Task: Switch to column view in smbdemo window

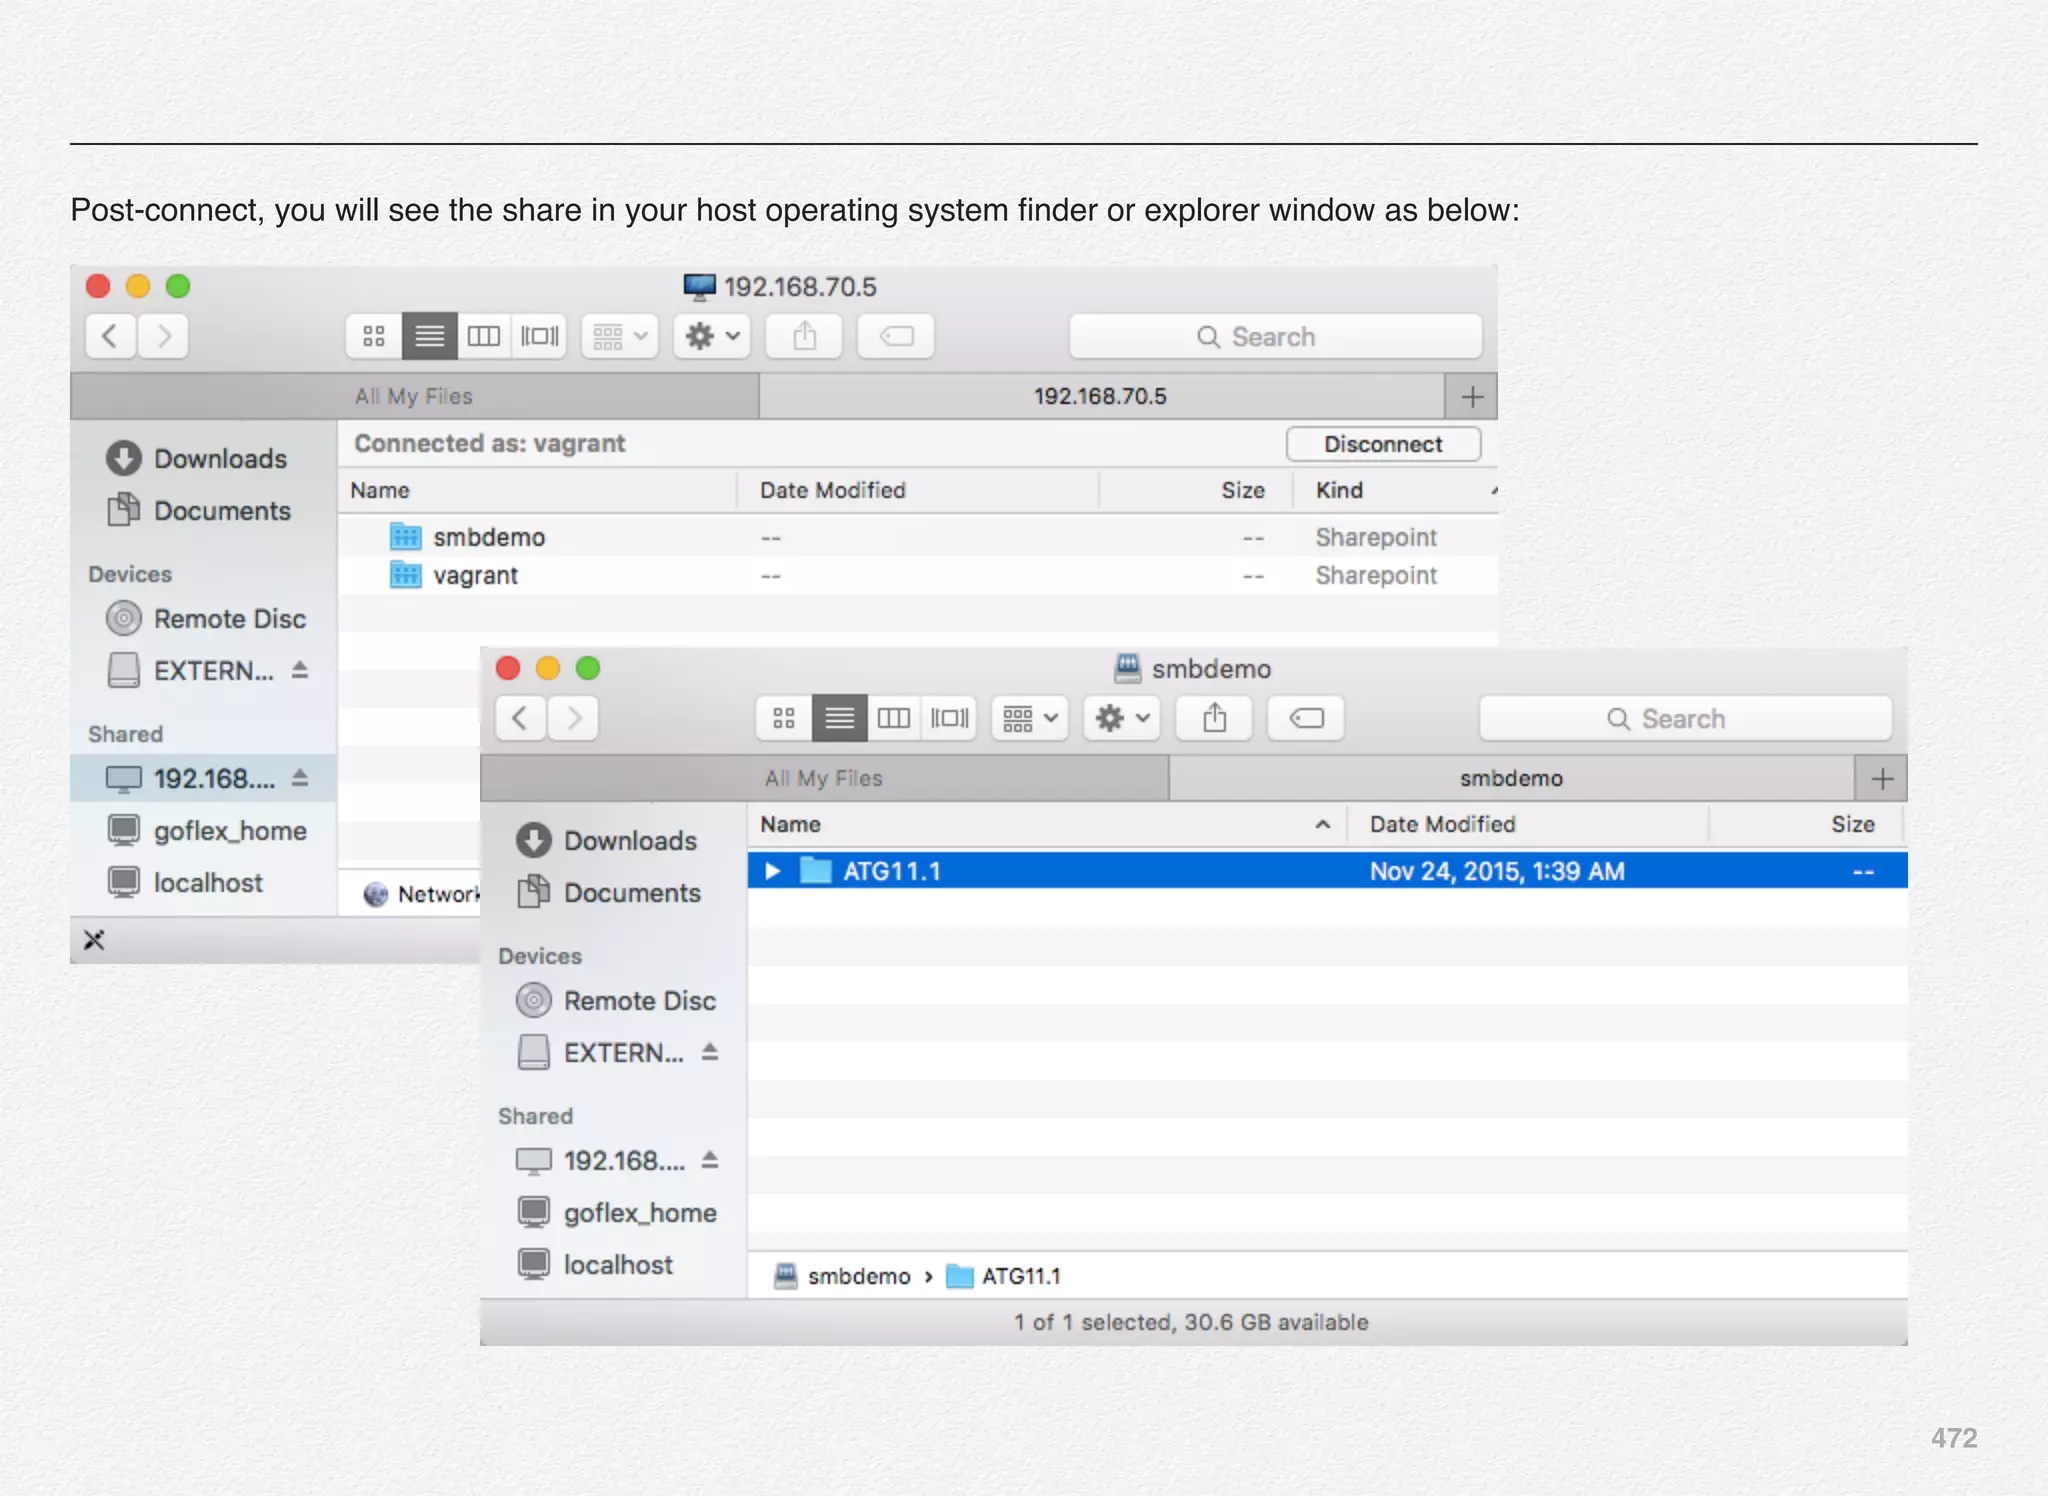Action: tap(894, 718)
